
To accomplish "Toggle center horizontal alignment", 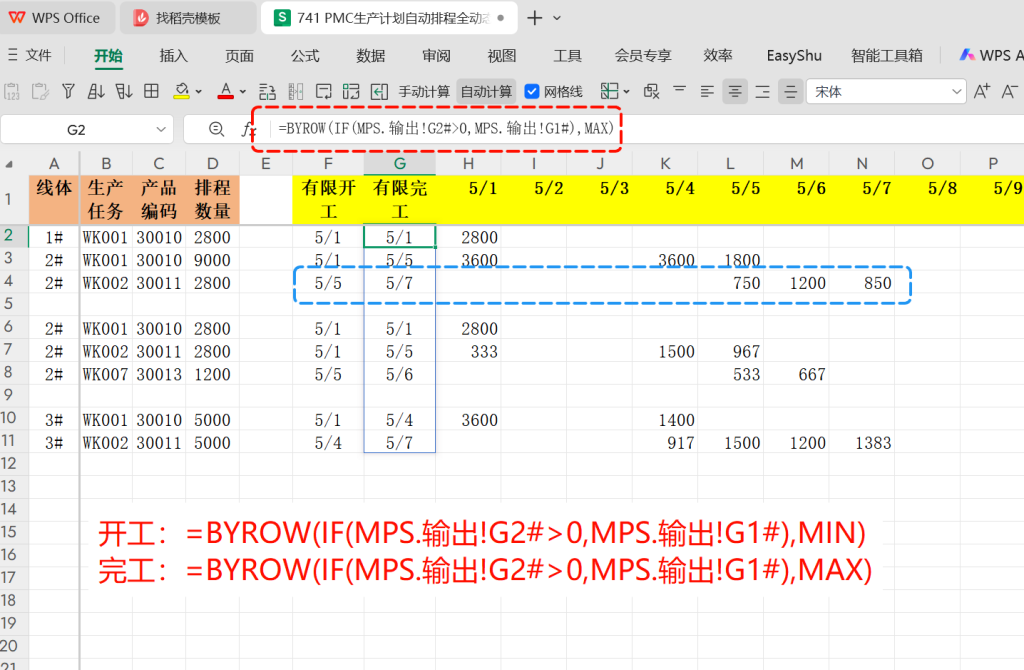I will coord(735,91).
